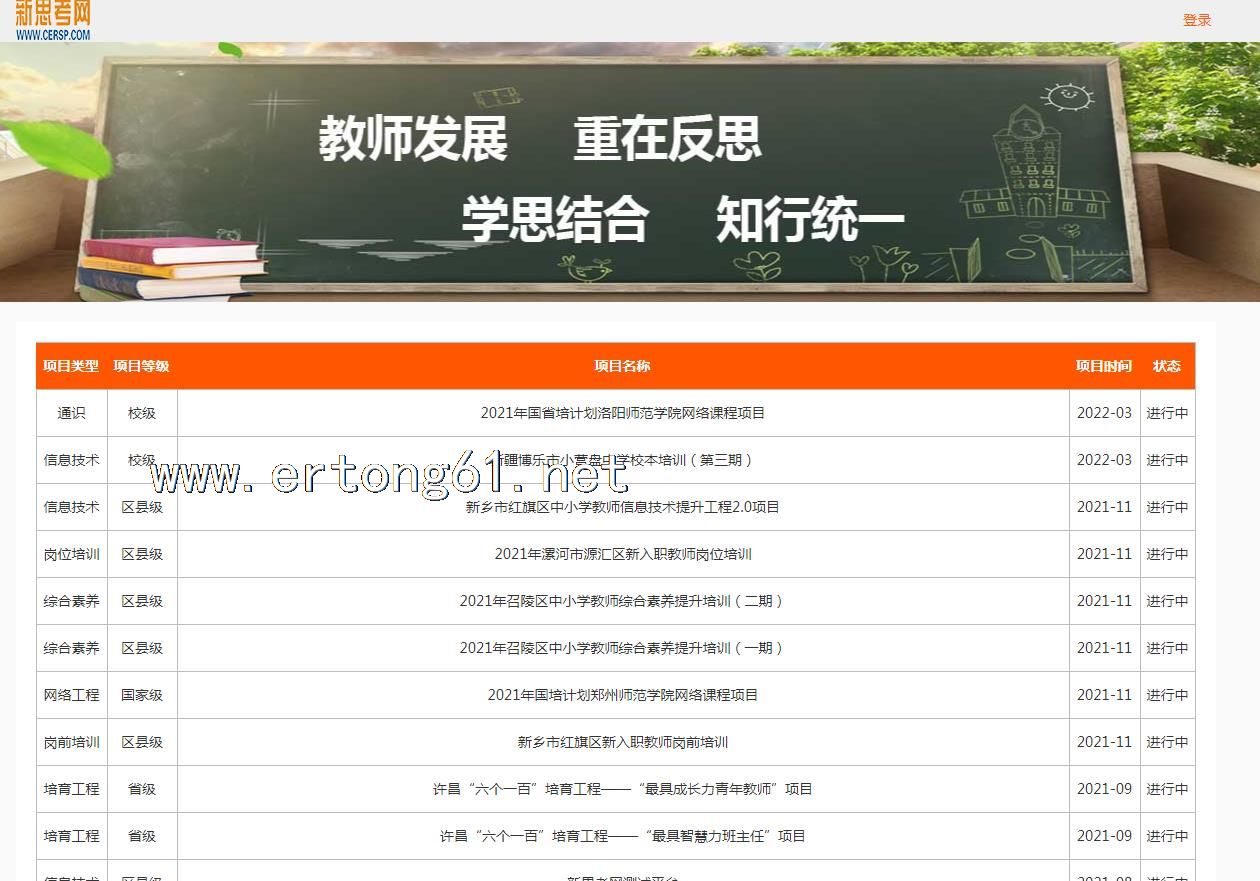Click the chalkboard banner image
Image resolution: width=1260 pixels, height=881 pixels.
630,172
